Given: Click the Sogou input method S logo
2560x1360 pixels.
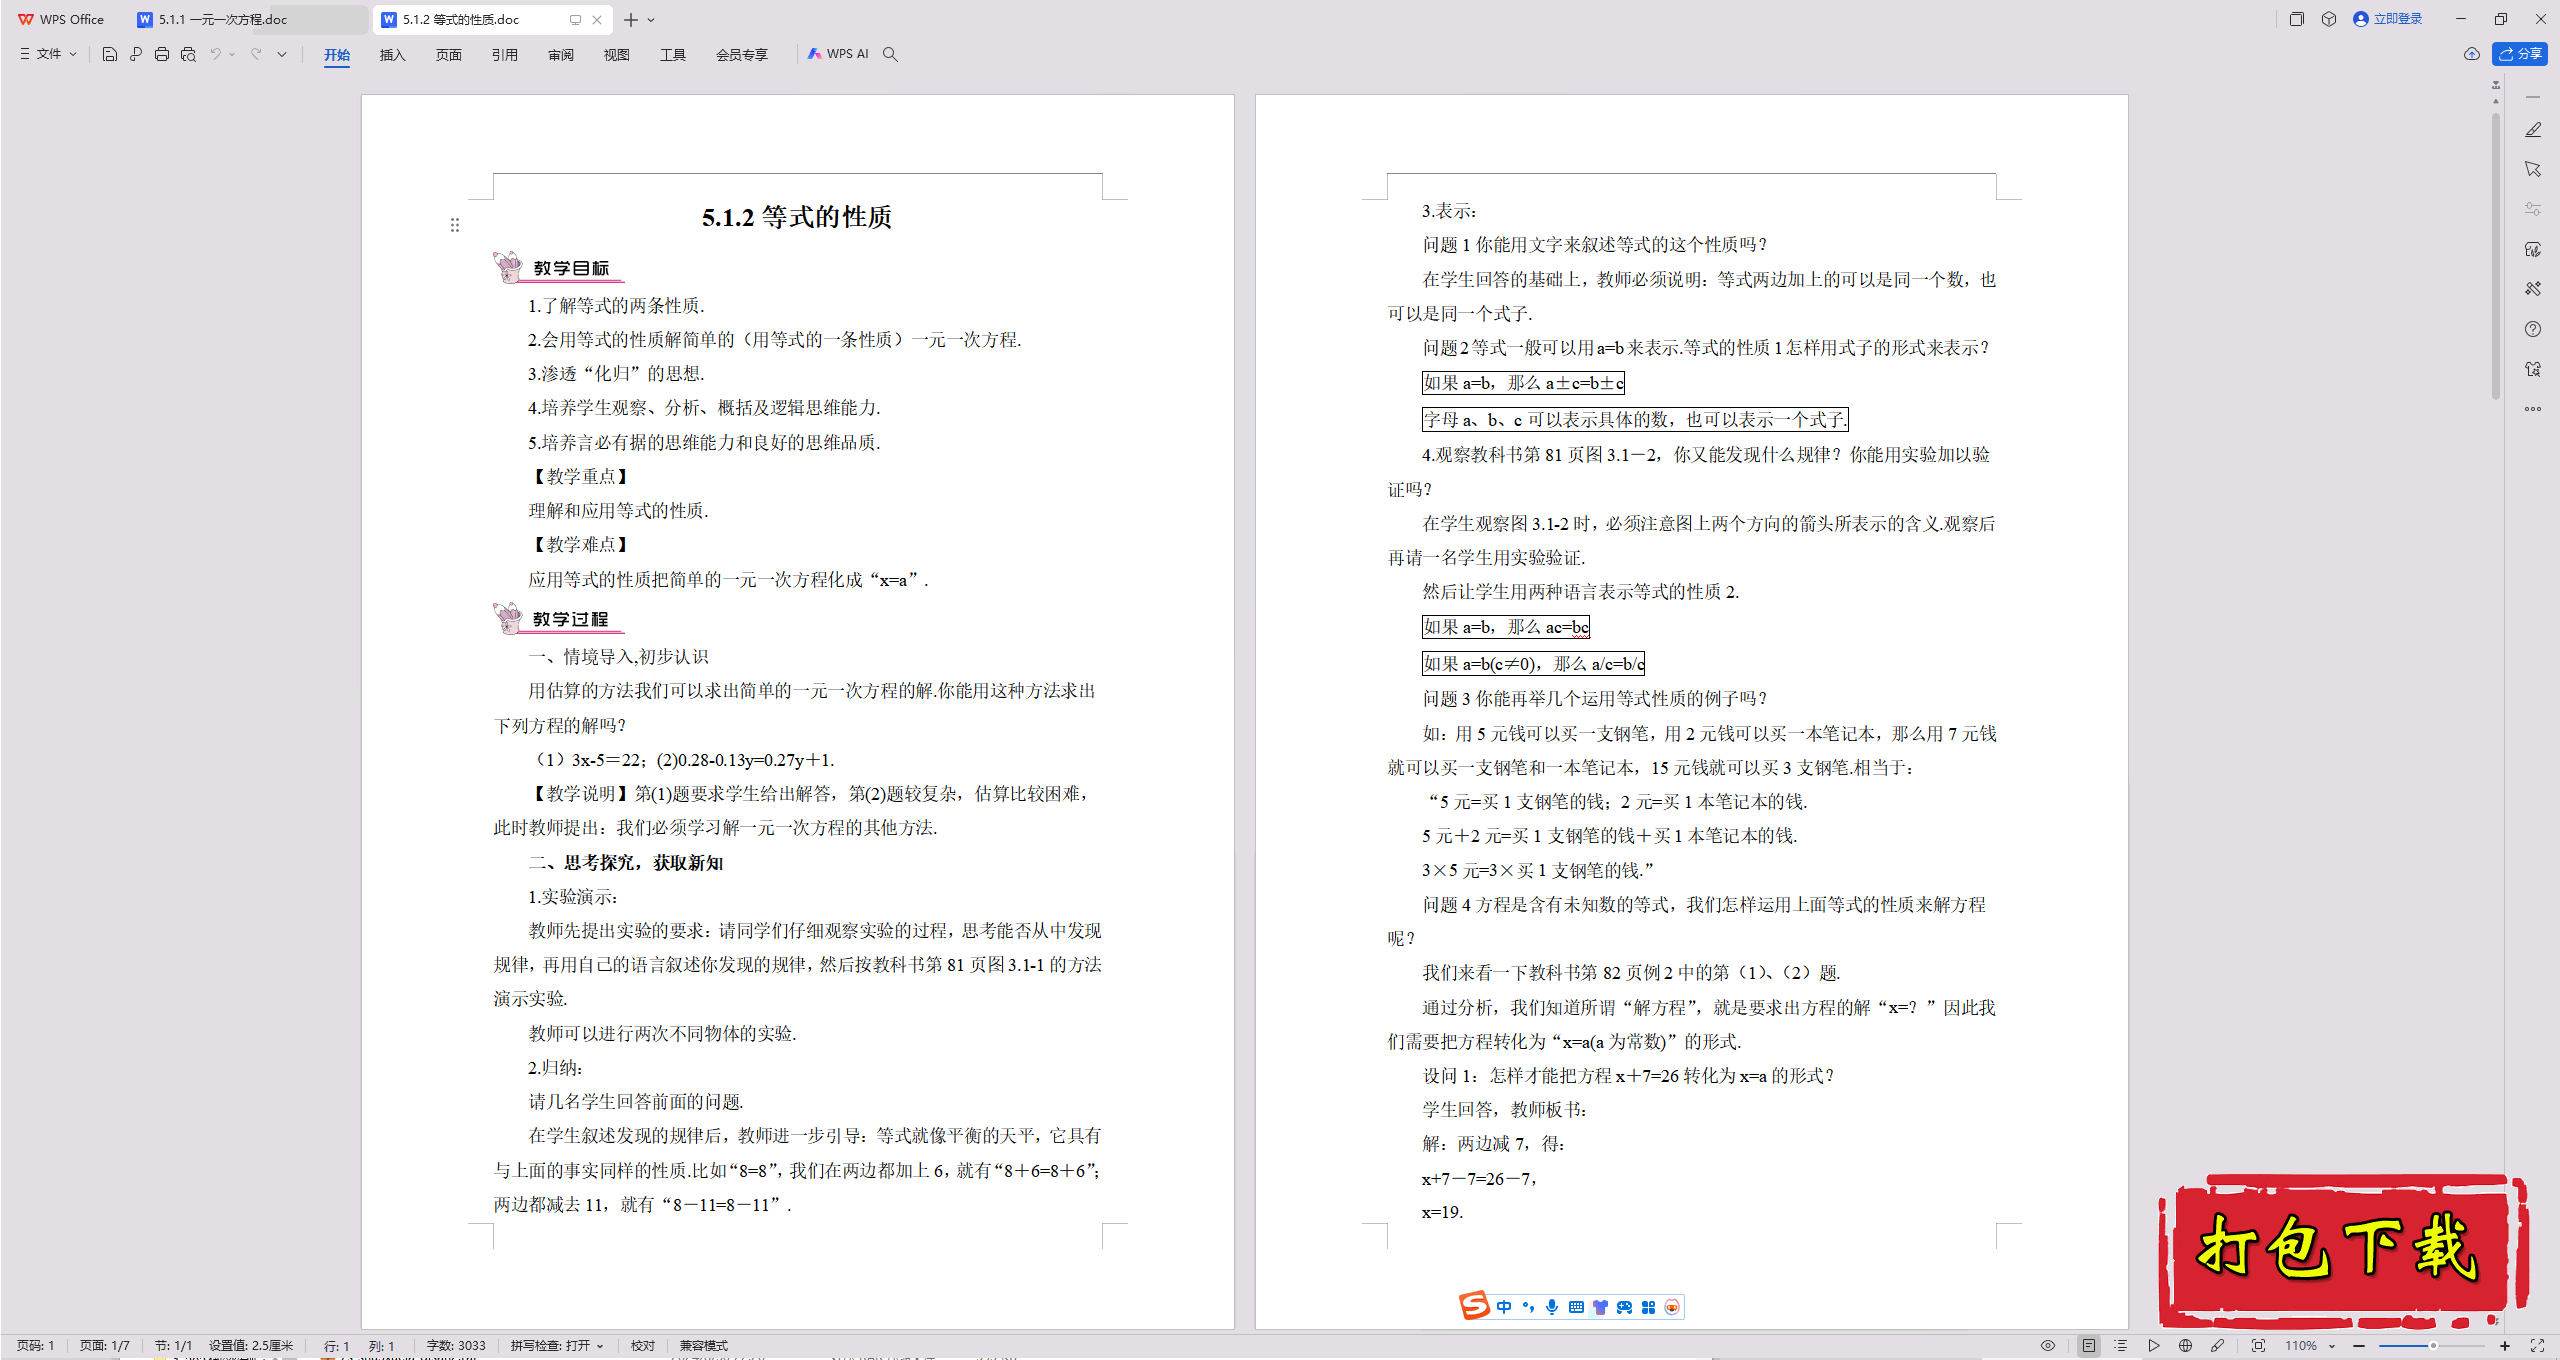Looking at the screenshot, I should (1474, 1306).
